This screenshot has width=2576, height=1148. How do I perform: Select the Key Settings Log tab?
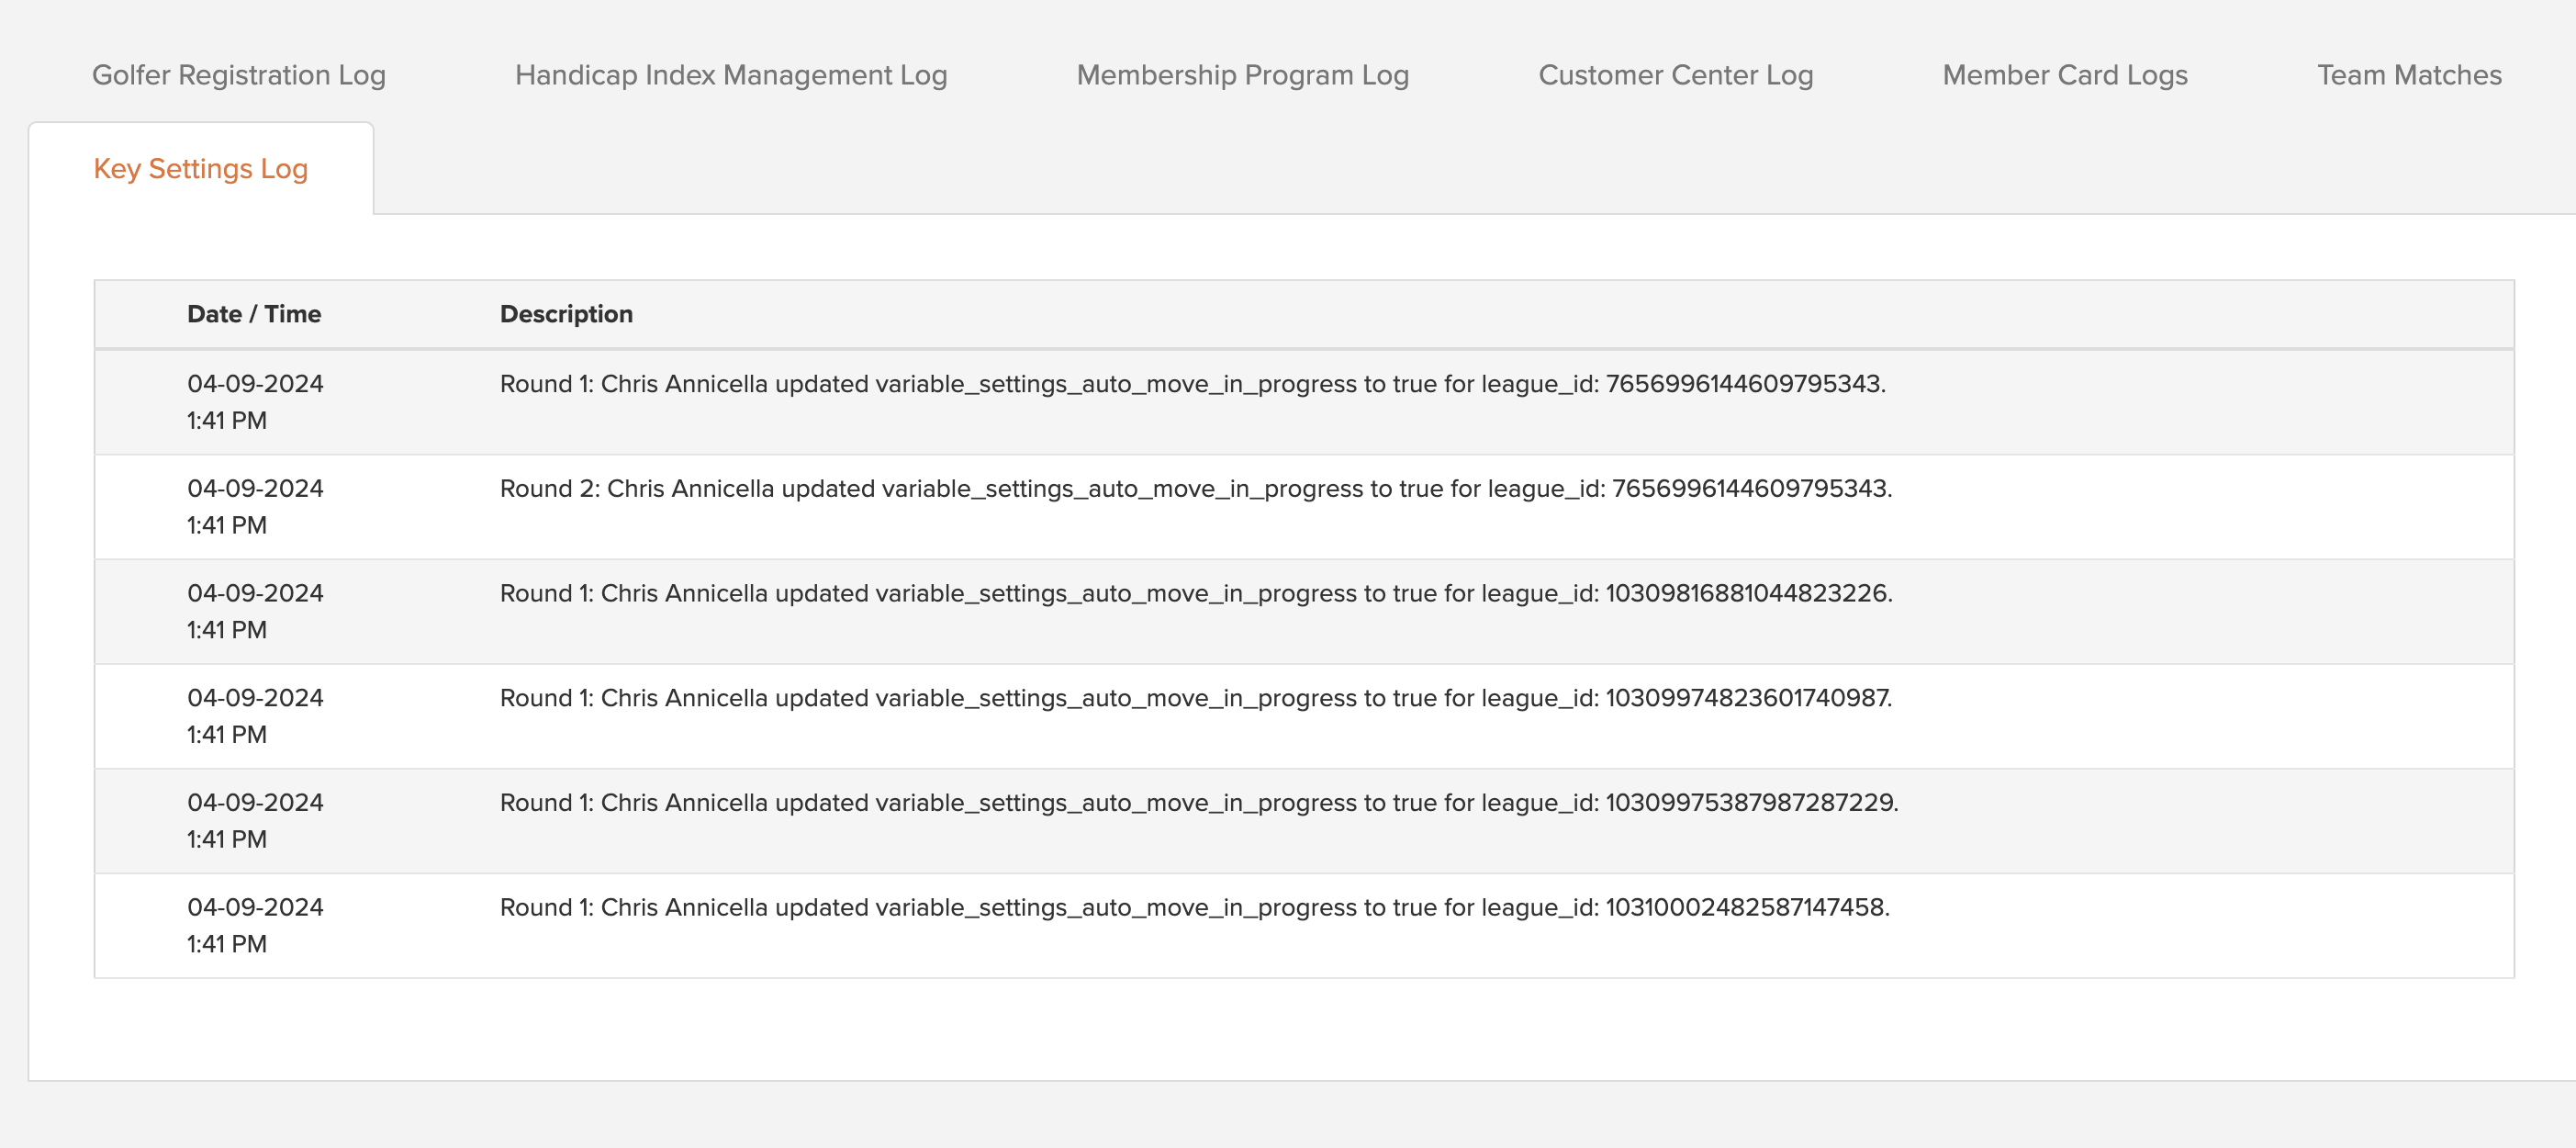point(201,169)
